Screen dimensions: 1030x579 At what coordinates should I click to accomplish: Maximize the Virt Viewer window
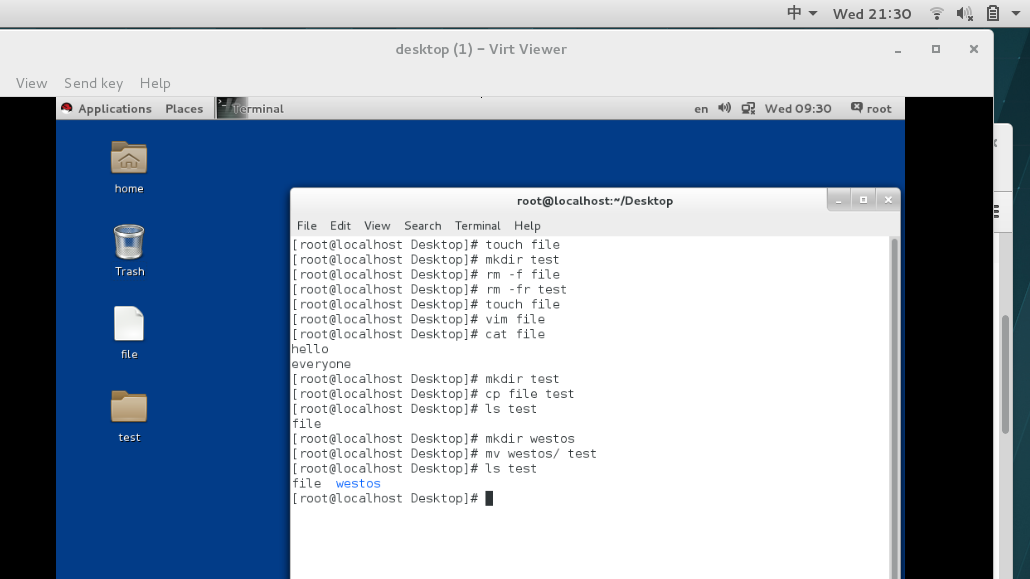[936, 49]
